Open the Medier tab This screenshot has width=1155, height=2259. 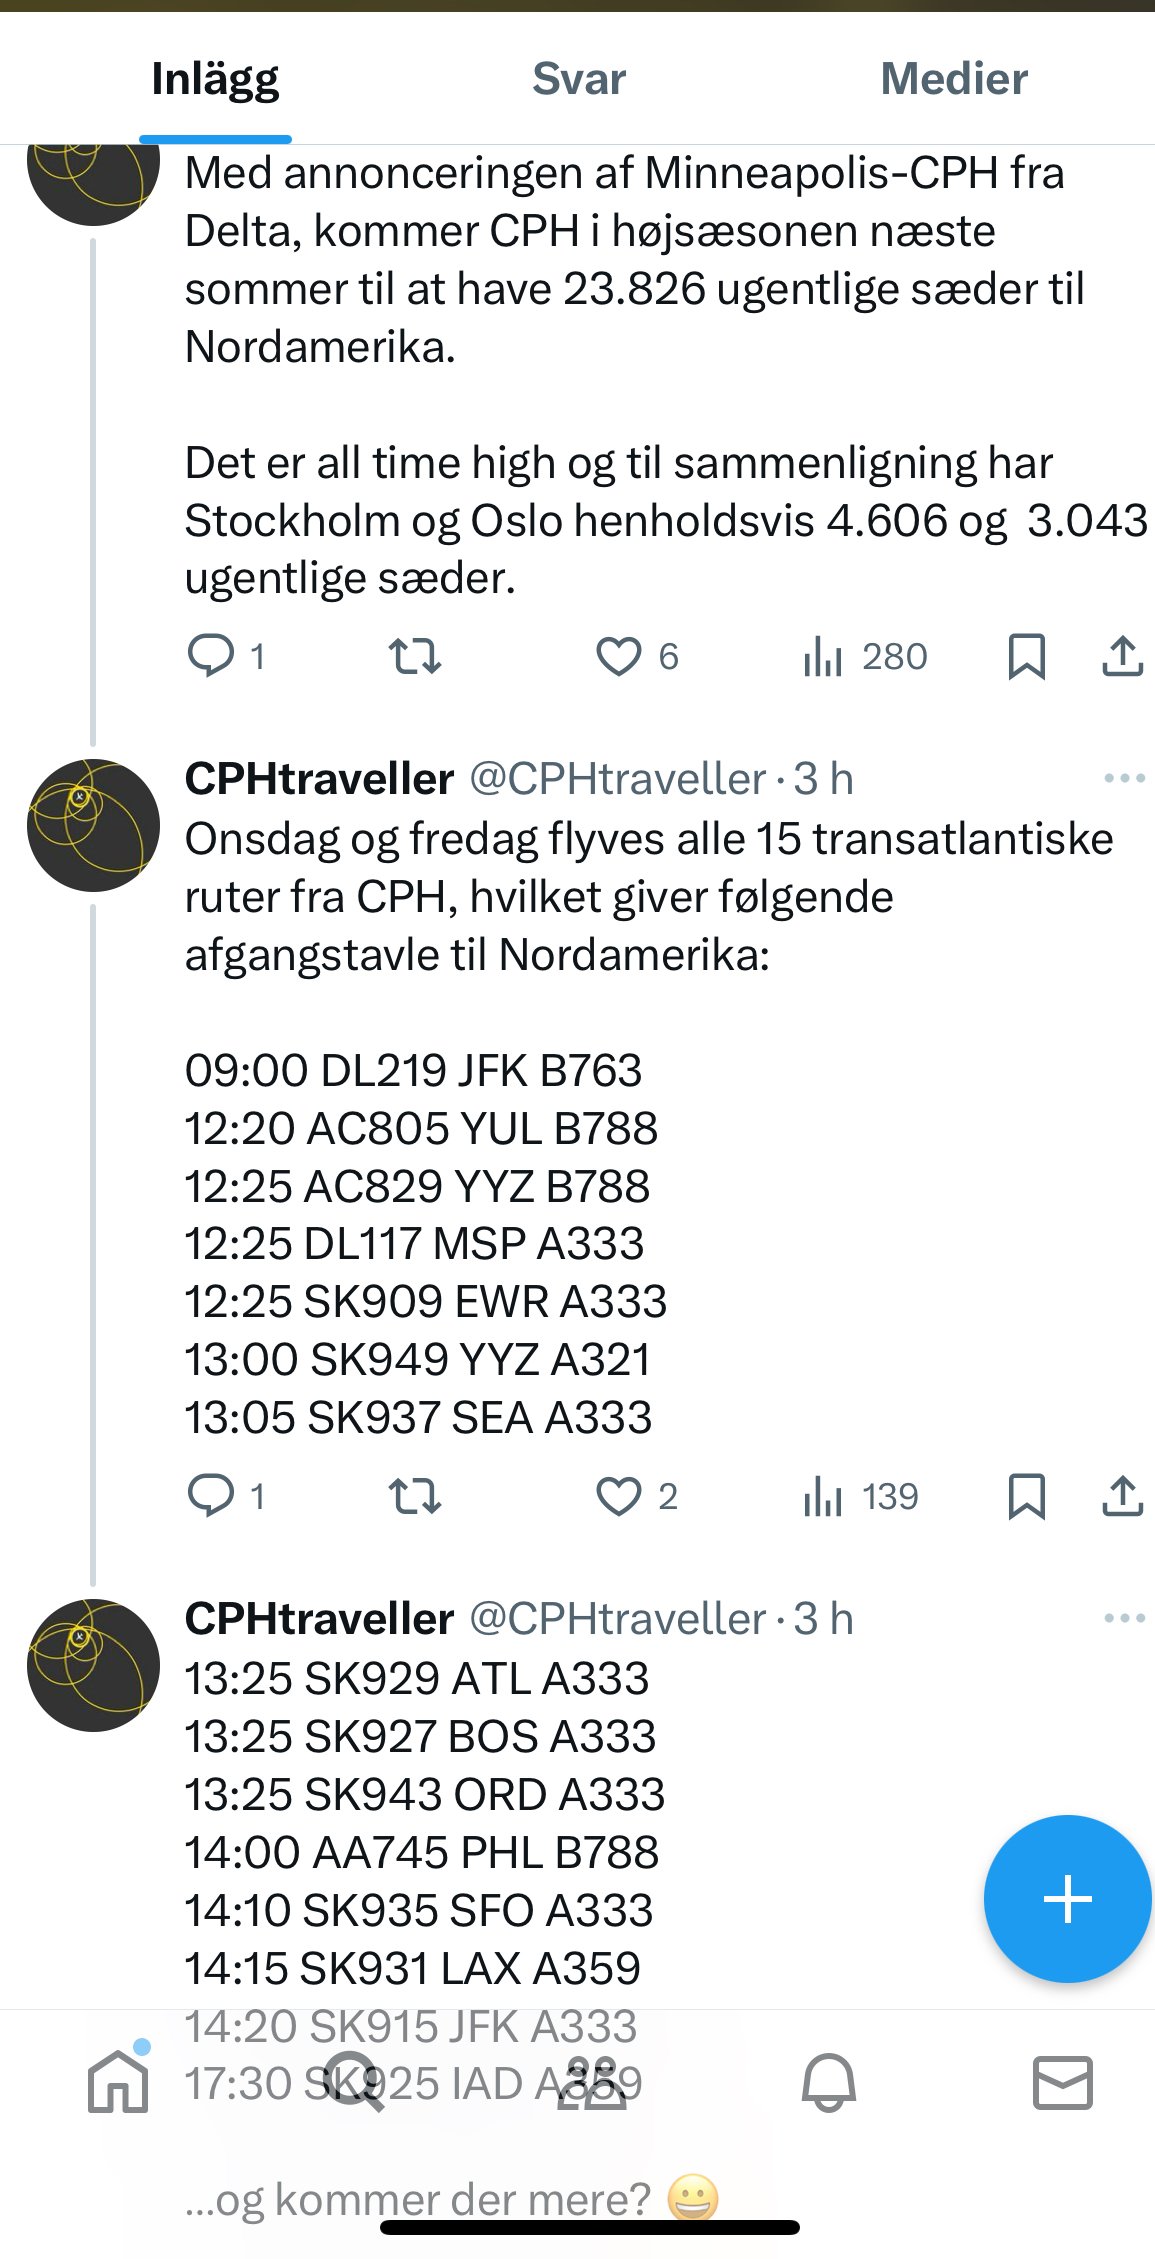pos(953,79)
